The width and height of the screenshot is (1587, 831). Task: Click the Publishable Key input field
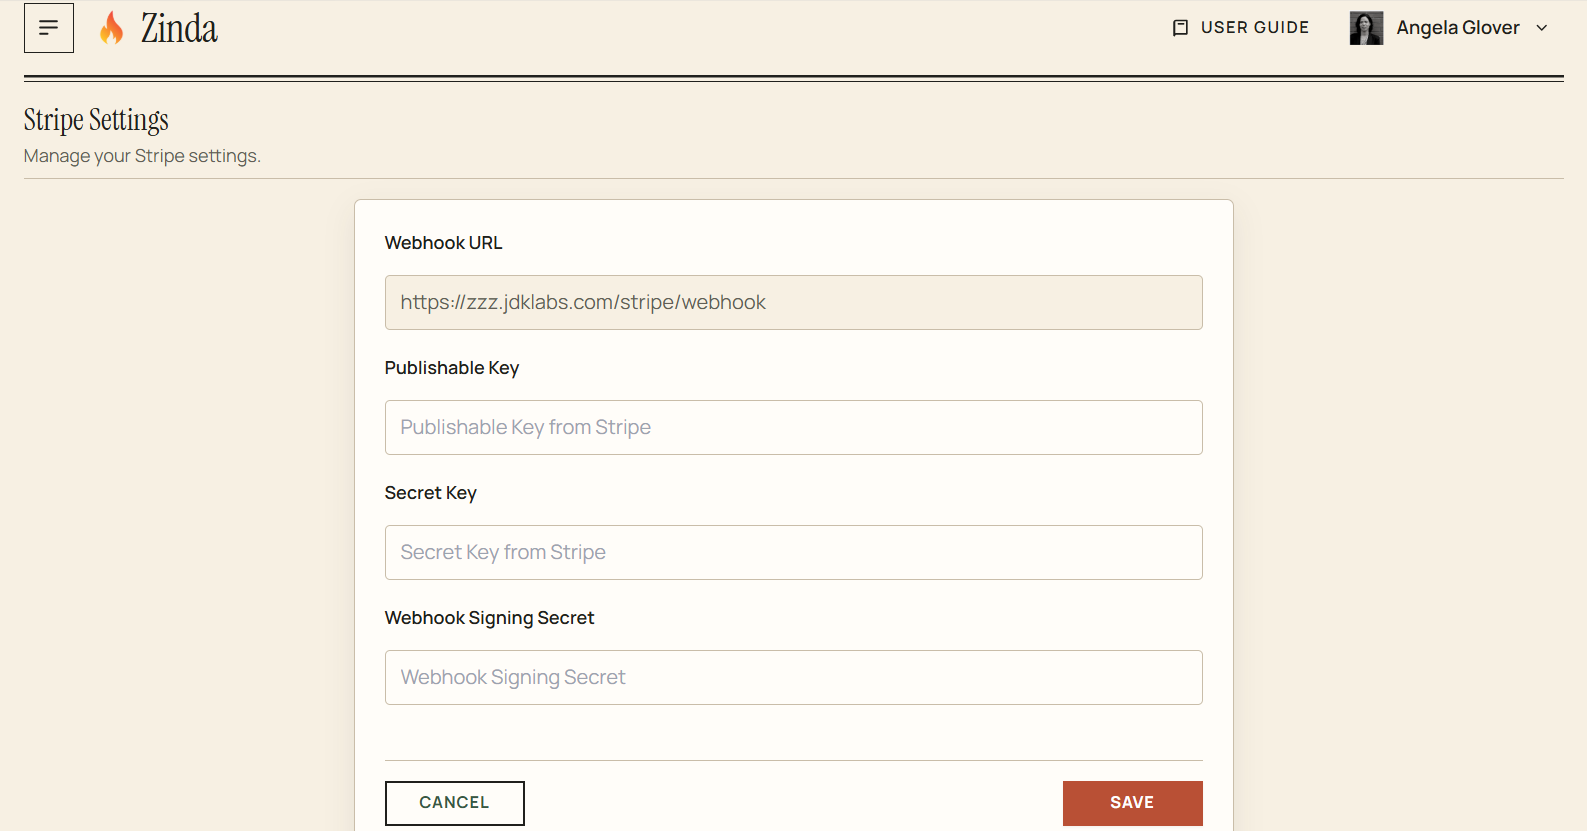click(x=794, y=427)
